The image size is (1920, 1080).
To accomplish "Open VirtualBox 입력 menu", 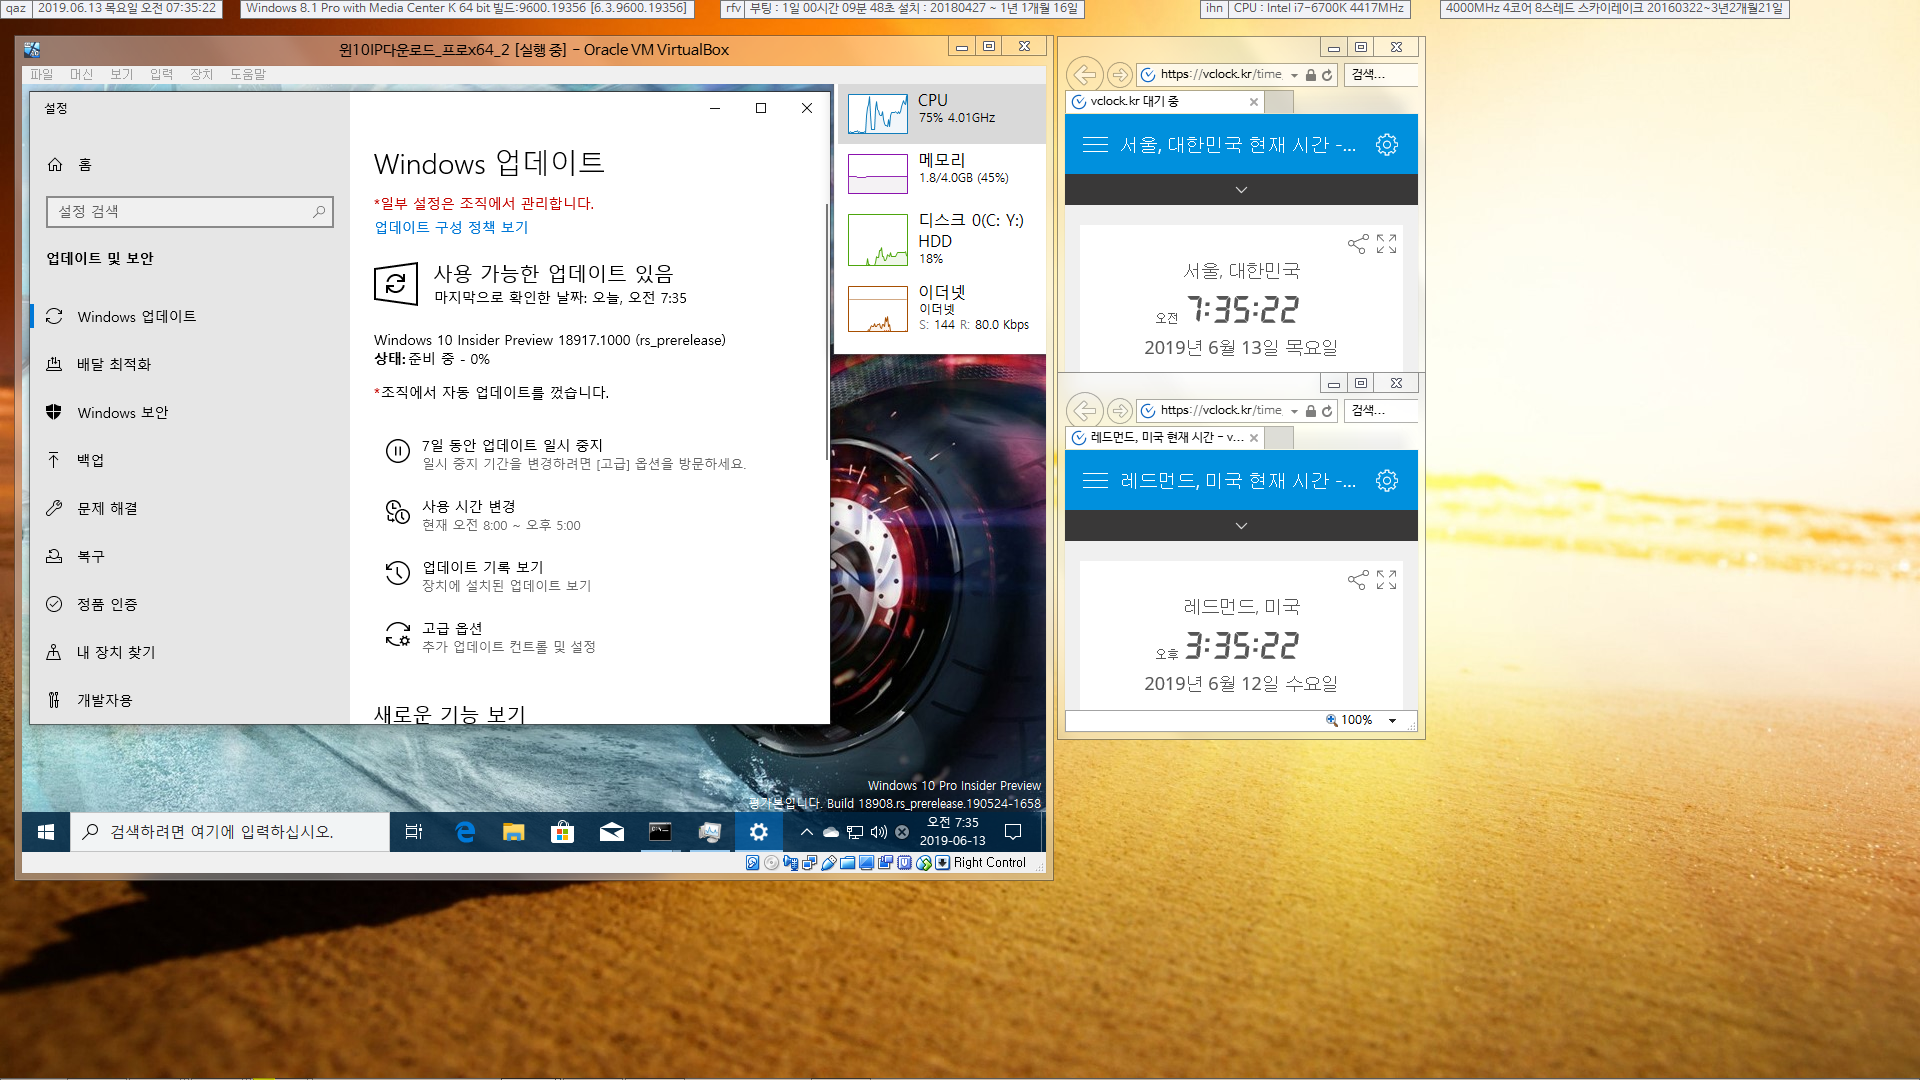I will click(x=161, y=74).
